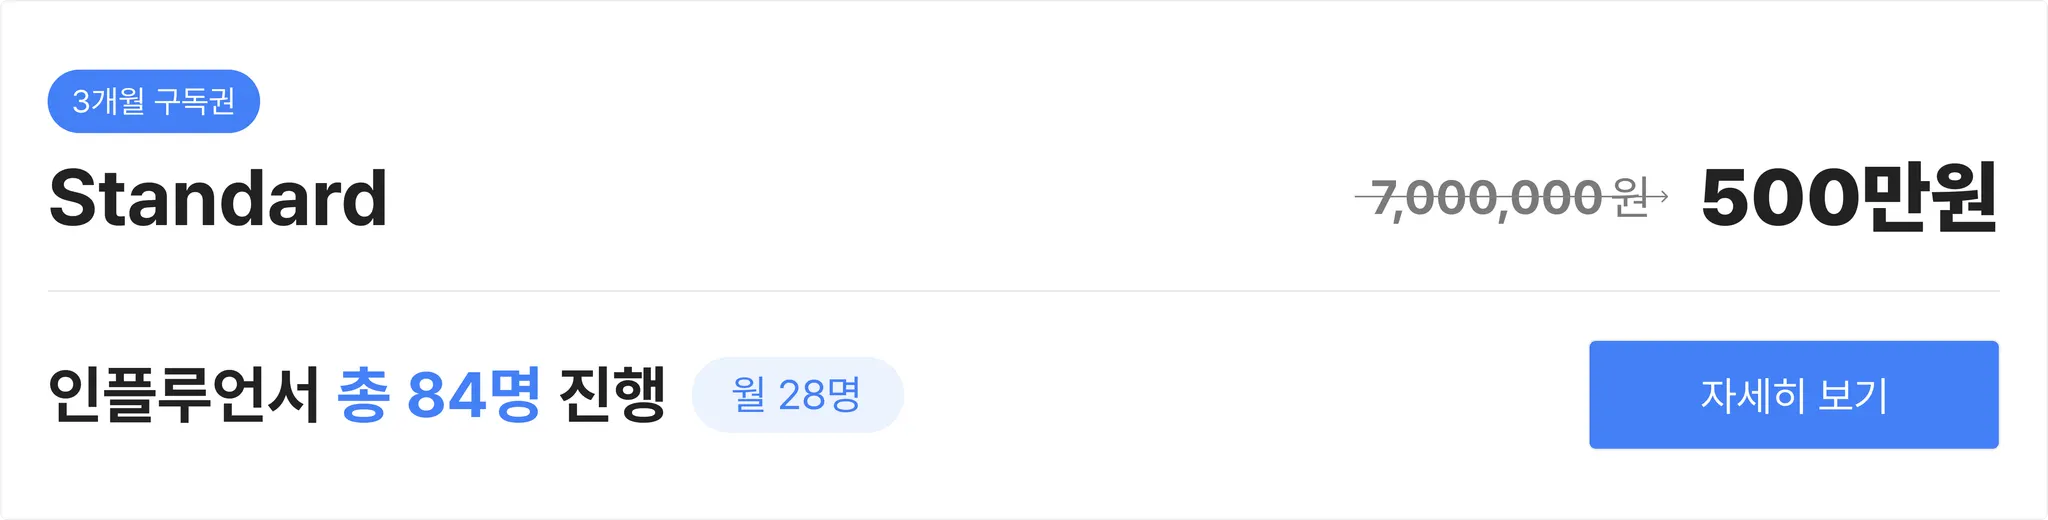This screenshot has width=2048, height=520.
Task: Click the number 28 inside the pill
Action: [x=801, y=395]
